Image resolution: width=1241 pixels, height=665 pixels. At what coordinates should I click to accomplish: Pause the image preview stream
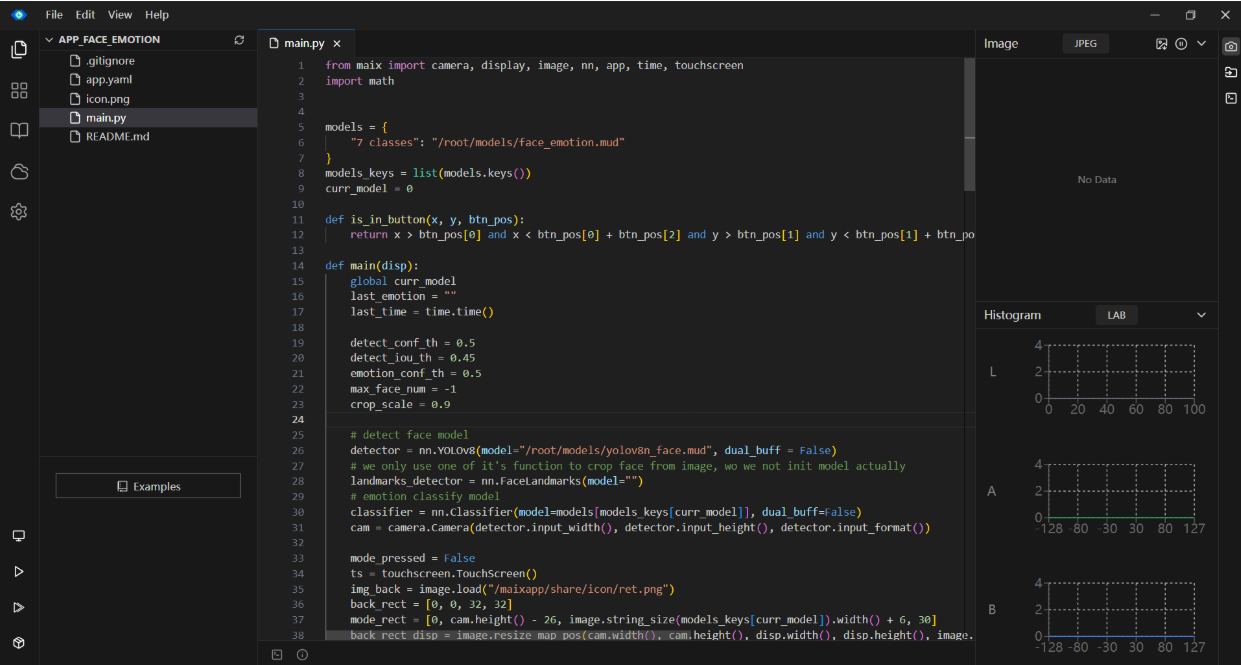[x=1181, y=44]
